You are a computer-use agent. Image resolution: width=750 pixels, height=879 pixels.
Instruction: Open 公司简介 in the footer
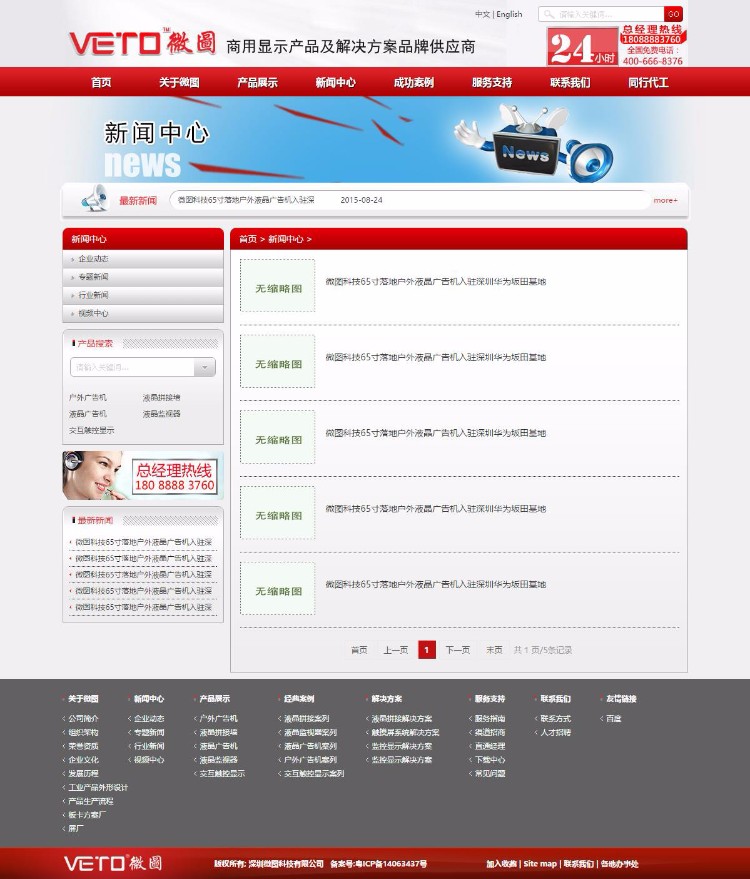[84, 719]
